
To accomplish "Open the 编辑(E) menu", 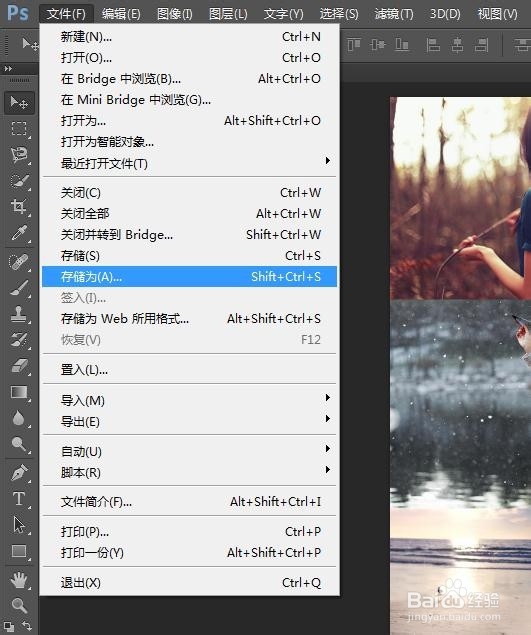I will [121, 14].
